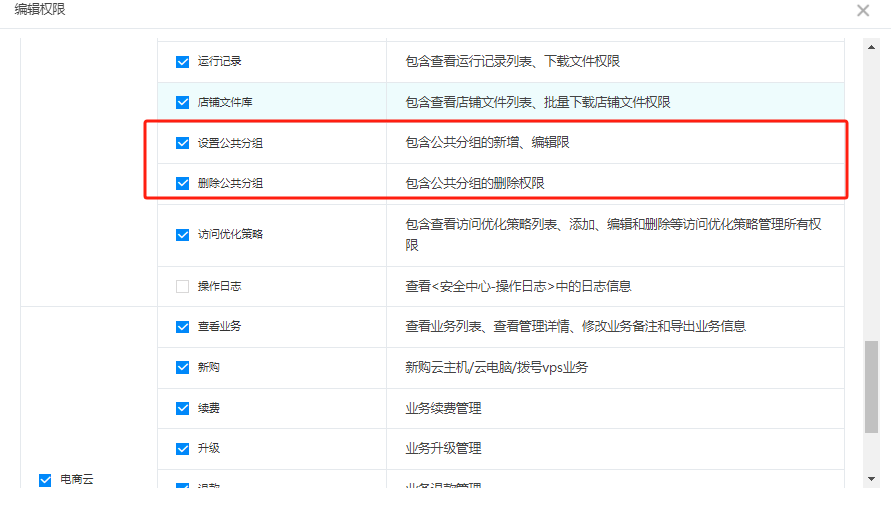Click description 包含查看运行记录列表、下载文件权限

[513, 61]
